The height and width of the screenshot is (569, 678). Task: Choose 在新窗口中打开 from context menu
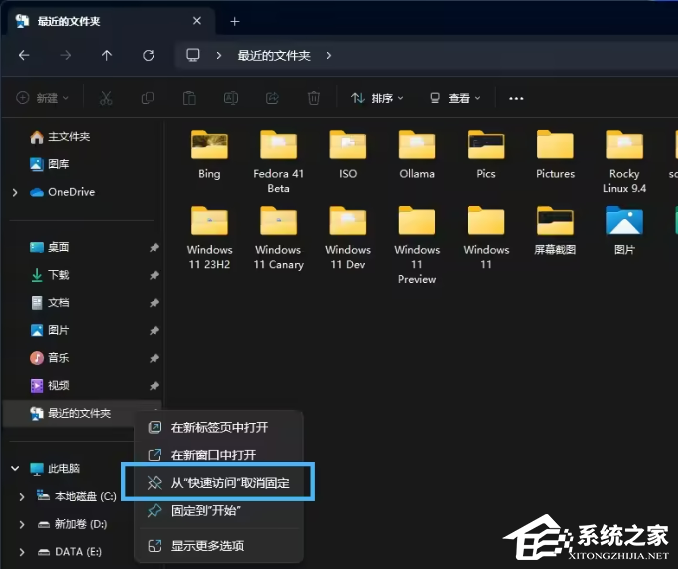pyautogui.click(x=219, y=455)
